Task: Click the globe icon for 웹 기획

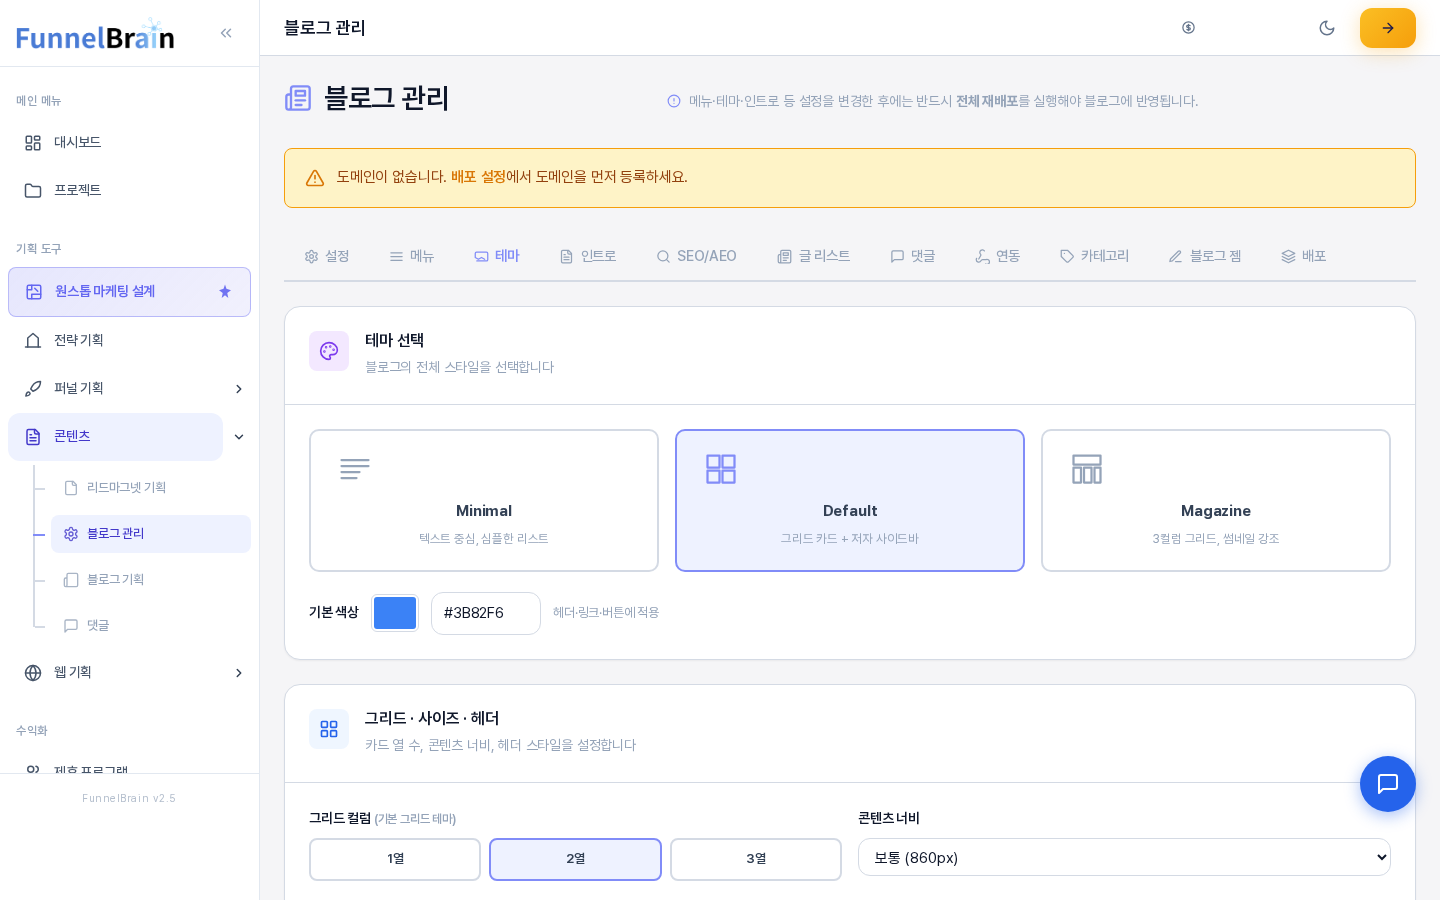Action: [x=33, y=673]
